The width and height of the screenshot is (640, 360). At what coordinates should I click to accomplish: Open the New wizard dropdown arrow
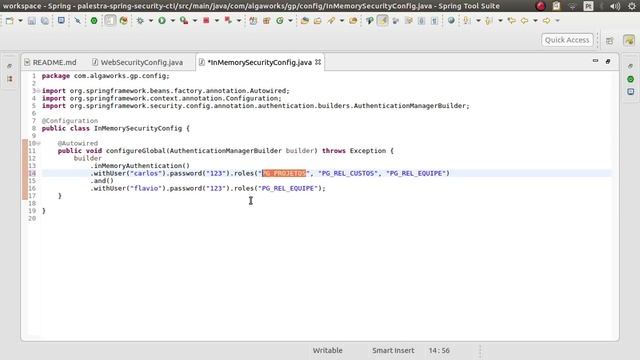point(20,20)
